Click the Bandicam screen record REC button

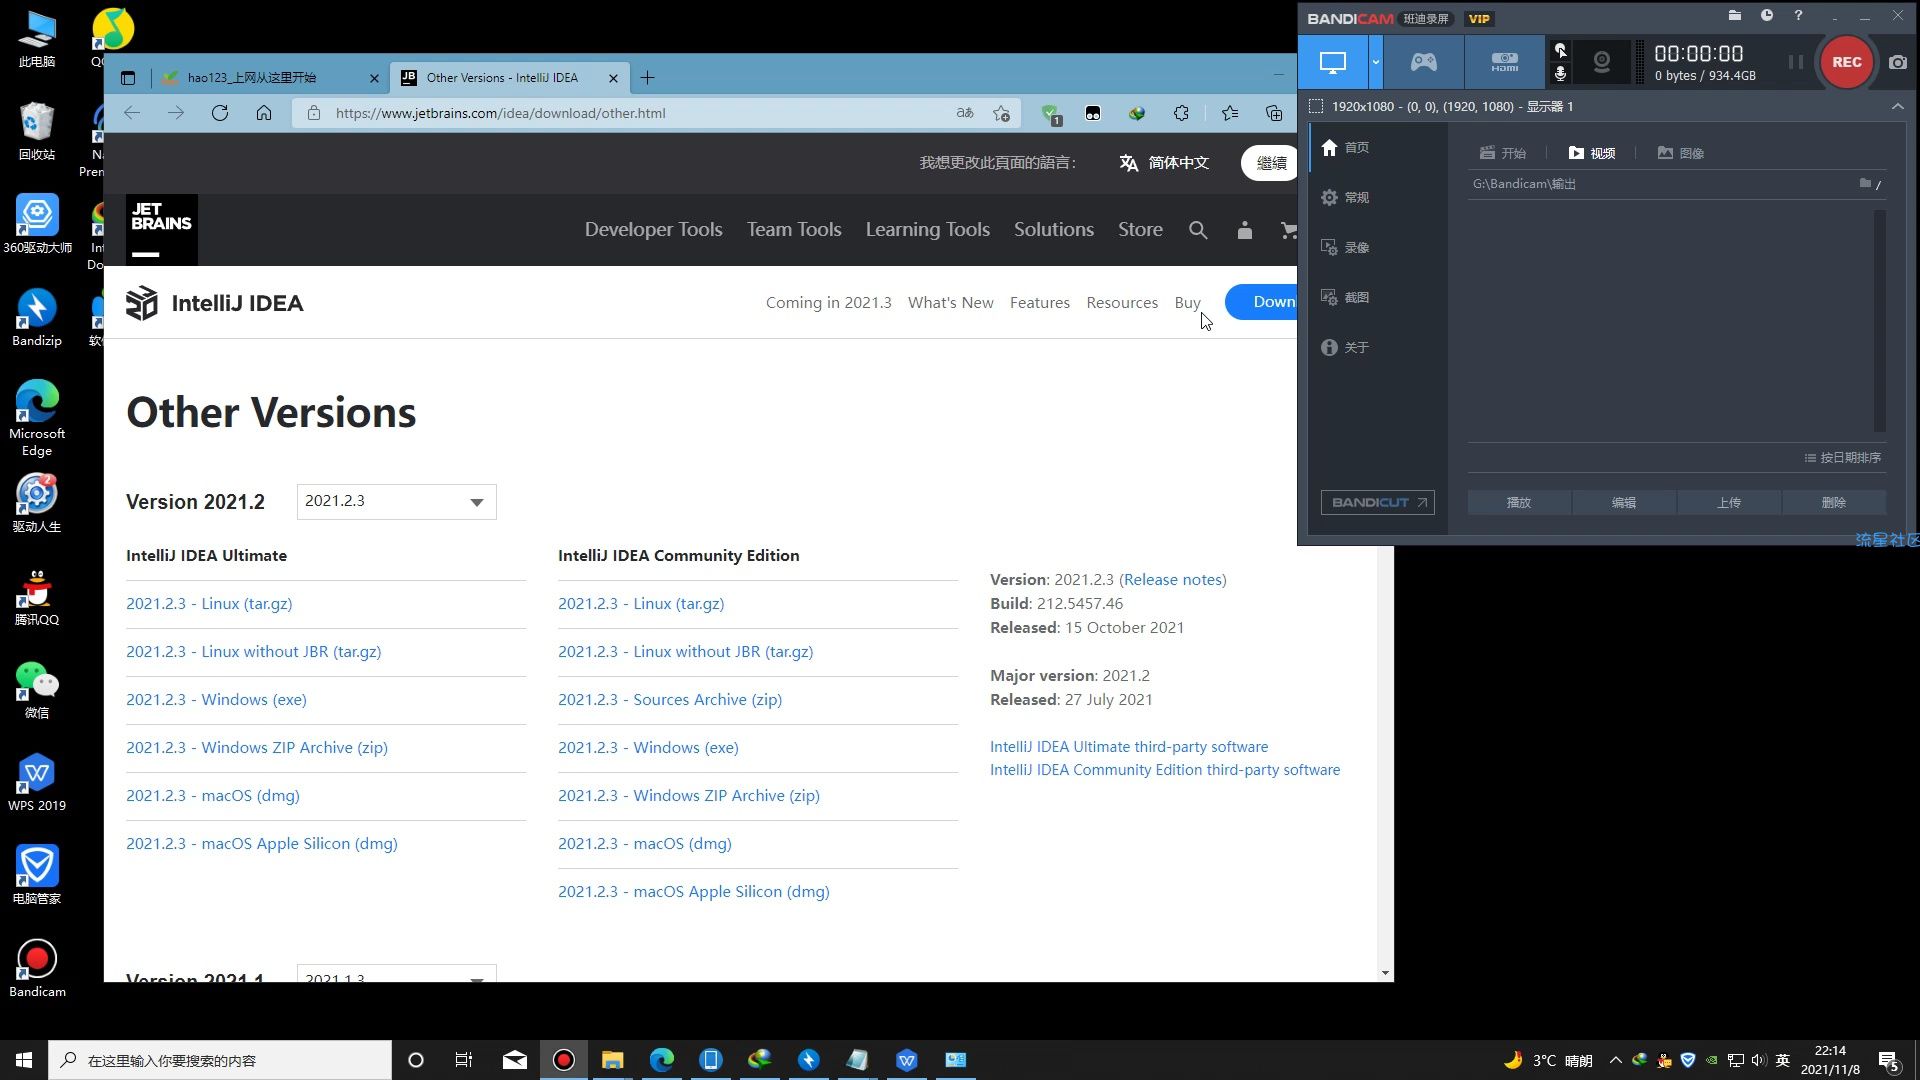click(x=1847, y=62)
